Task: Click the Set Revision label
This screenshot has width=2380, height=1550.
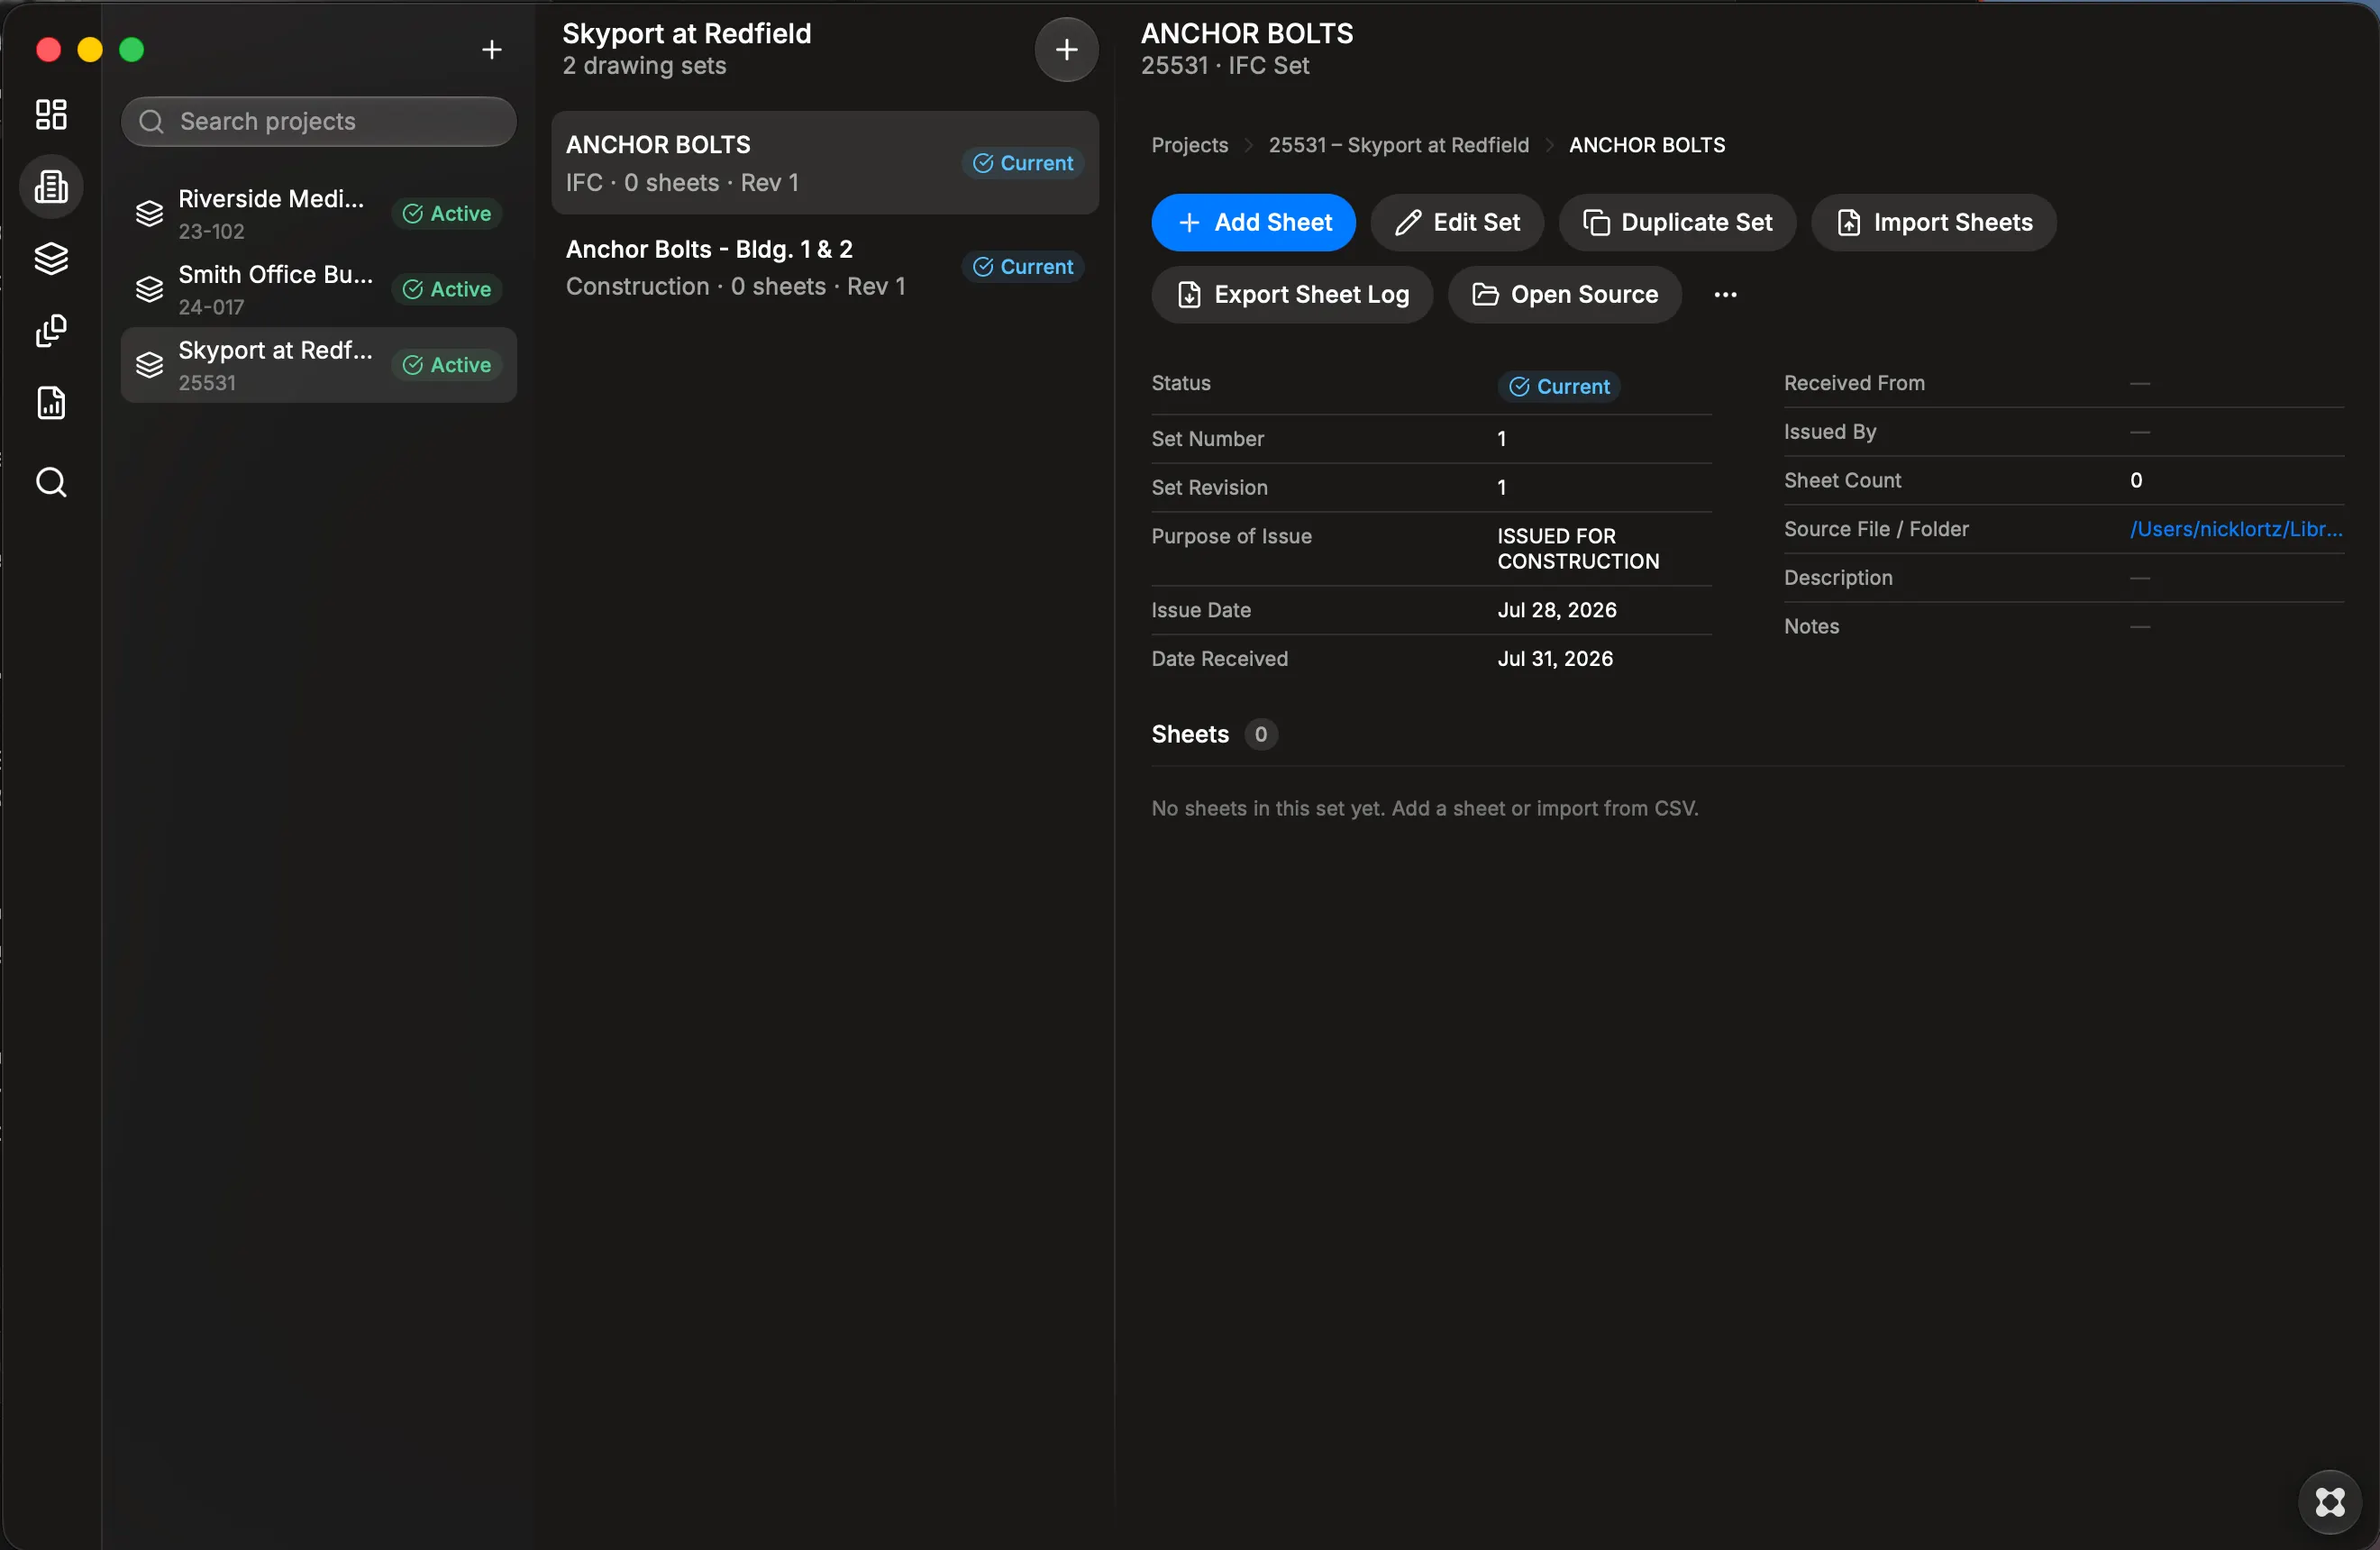Action: [x=1209, y=487]
